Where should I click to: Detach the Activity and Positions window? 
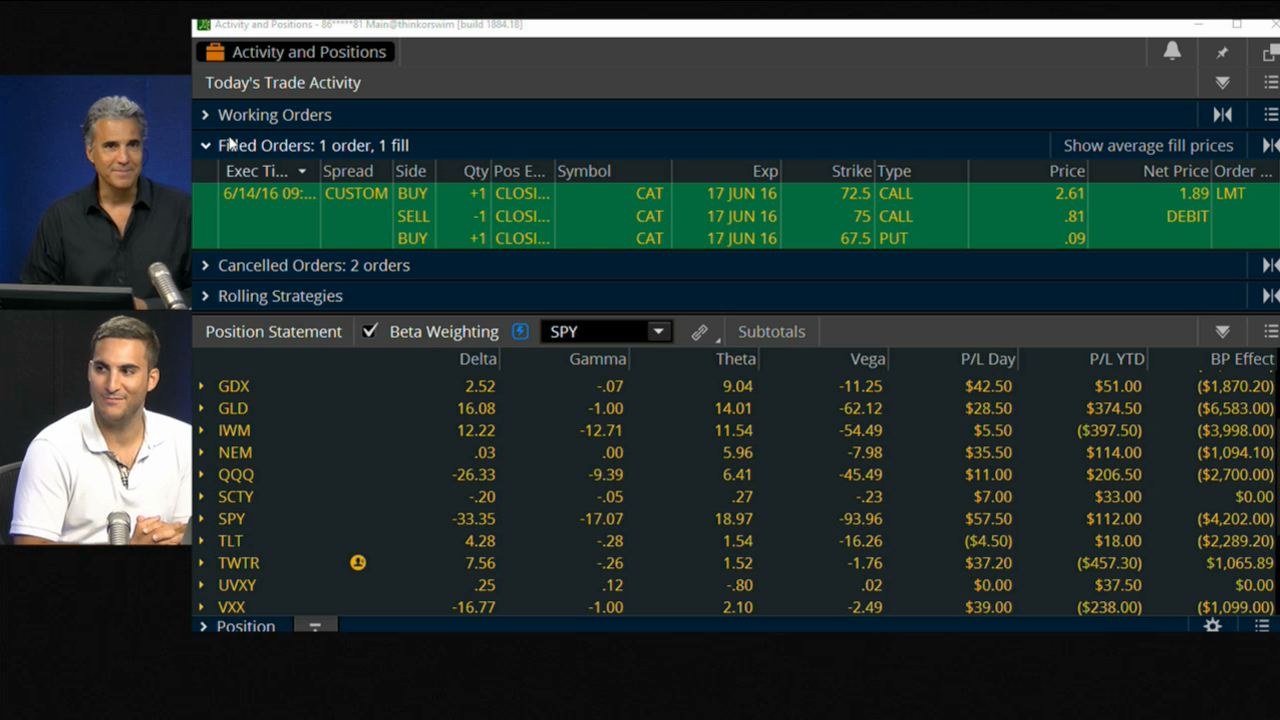pyautogui.click(x=1270, y=53)
